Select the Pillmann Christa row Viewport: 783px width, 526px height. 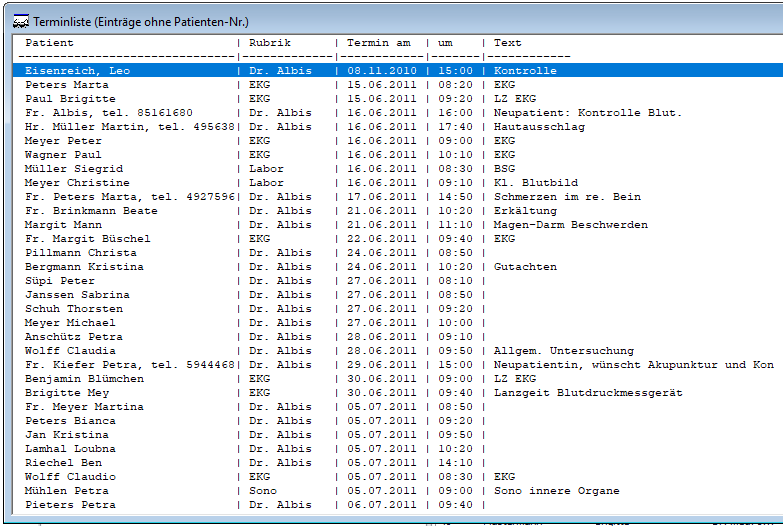pyautogui.click(x=397, y=252)
